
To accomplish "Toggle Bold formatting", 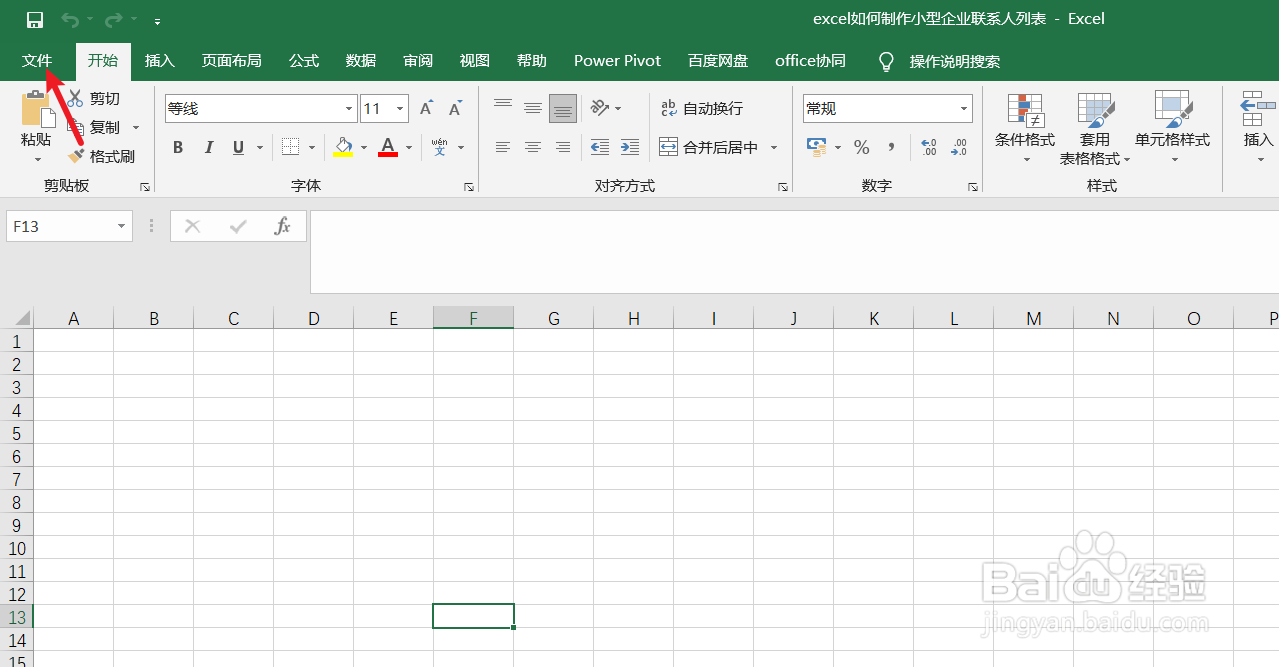I will click(178, 147).
